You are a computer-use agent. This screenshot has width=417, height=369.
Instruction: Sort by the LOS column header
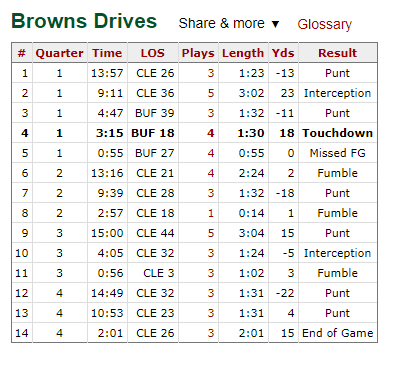153,53
